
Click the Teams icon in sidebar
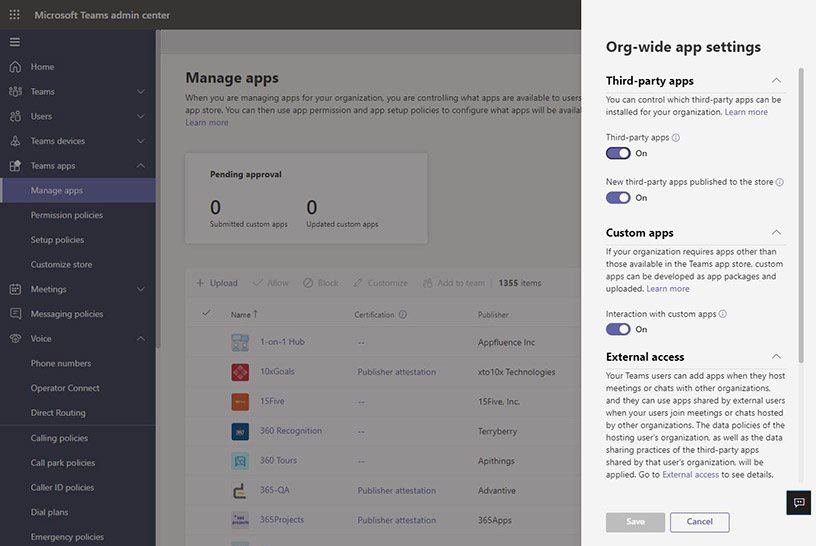[x=15, y=92]
